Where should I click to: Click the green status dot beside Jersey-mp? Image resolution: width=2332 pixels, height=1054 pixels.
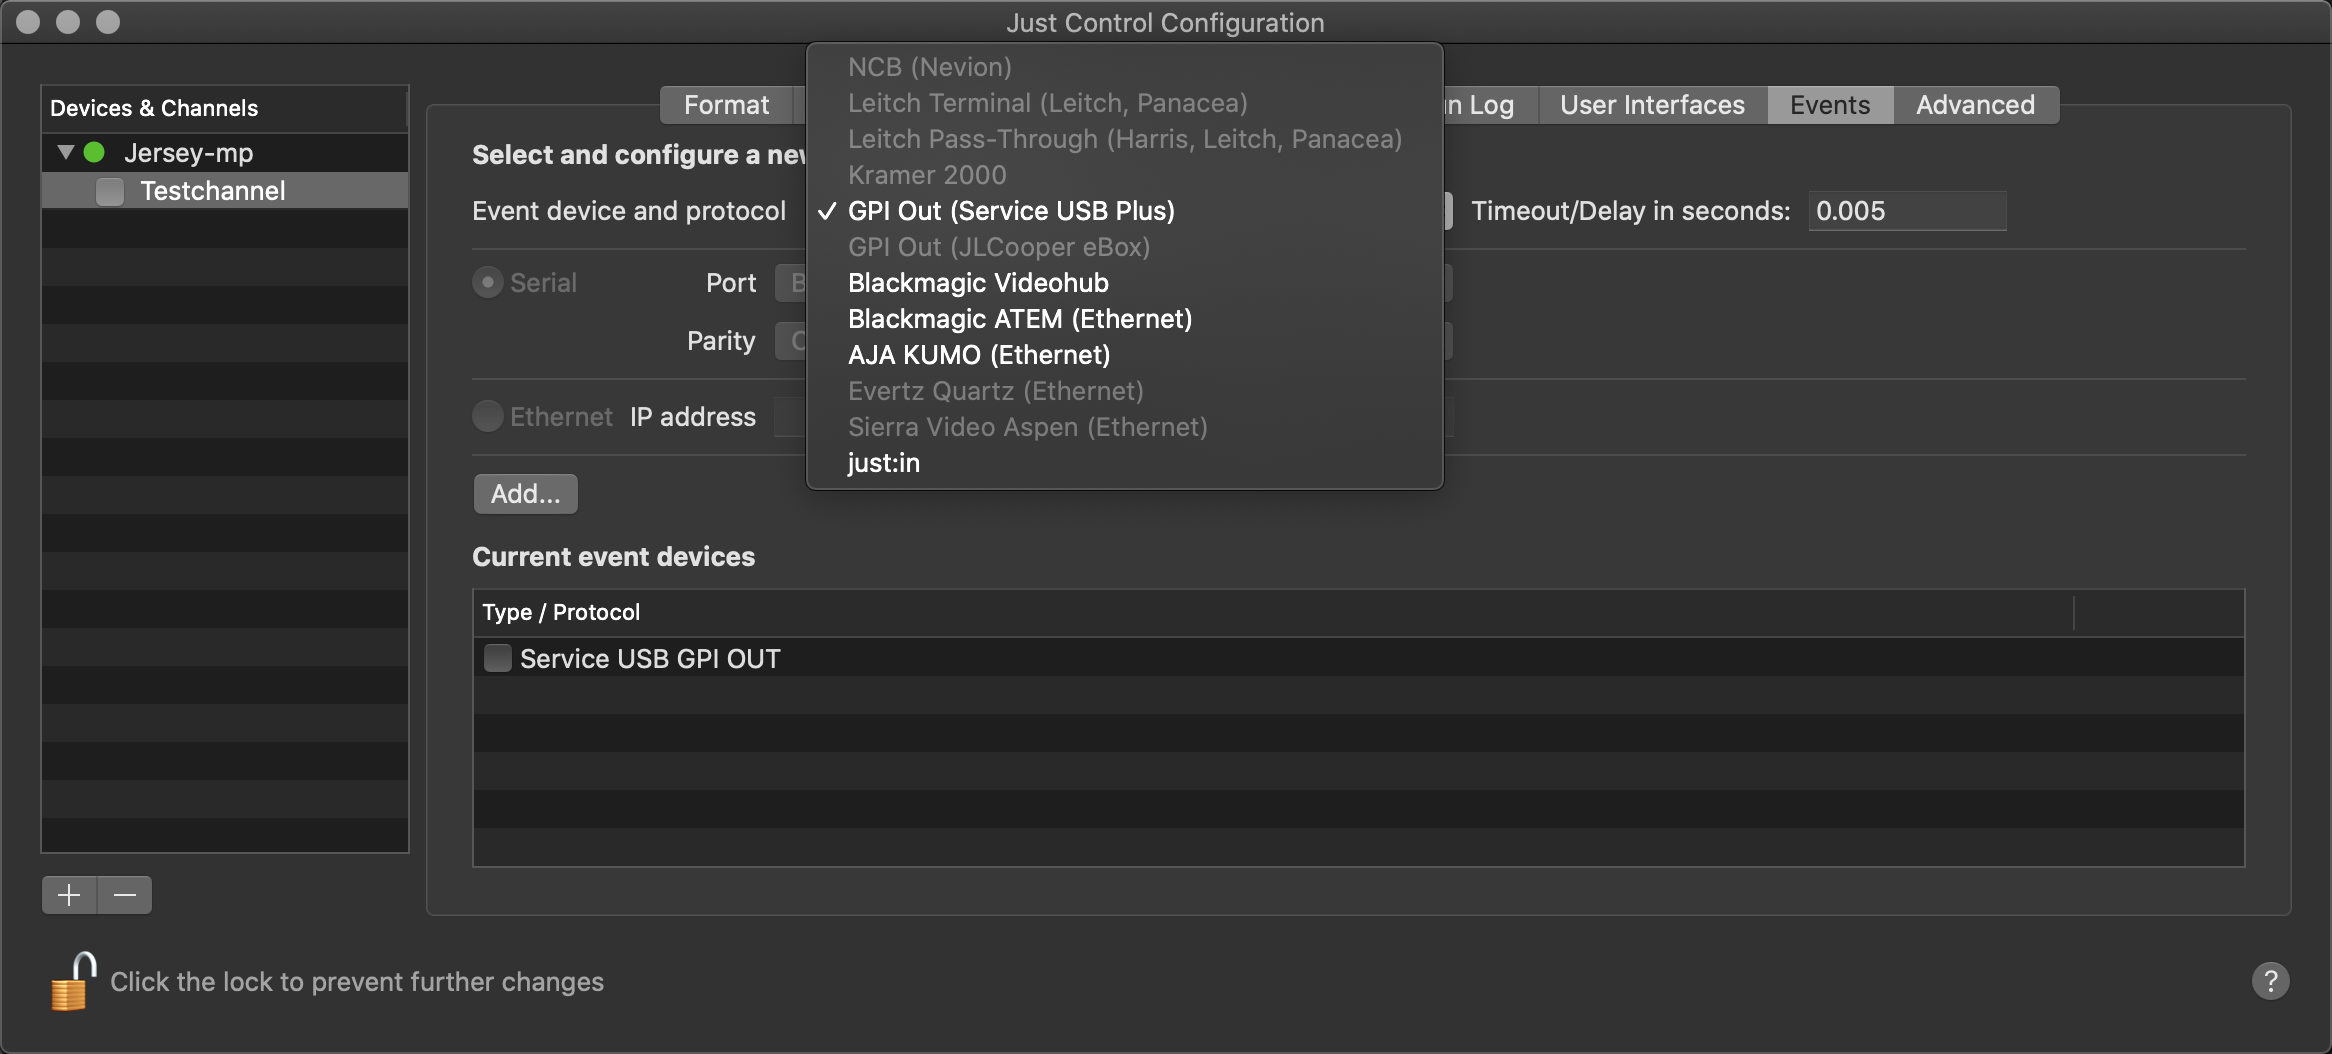coord(94,153)
